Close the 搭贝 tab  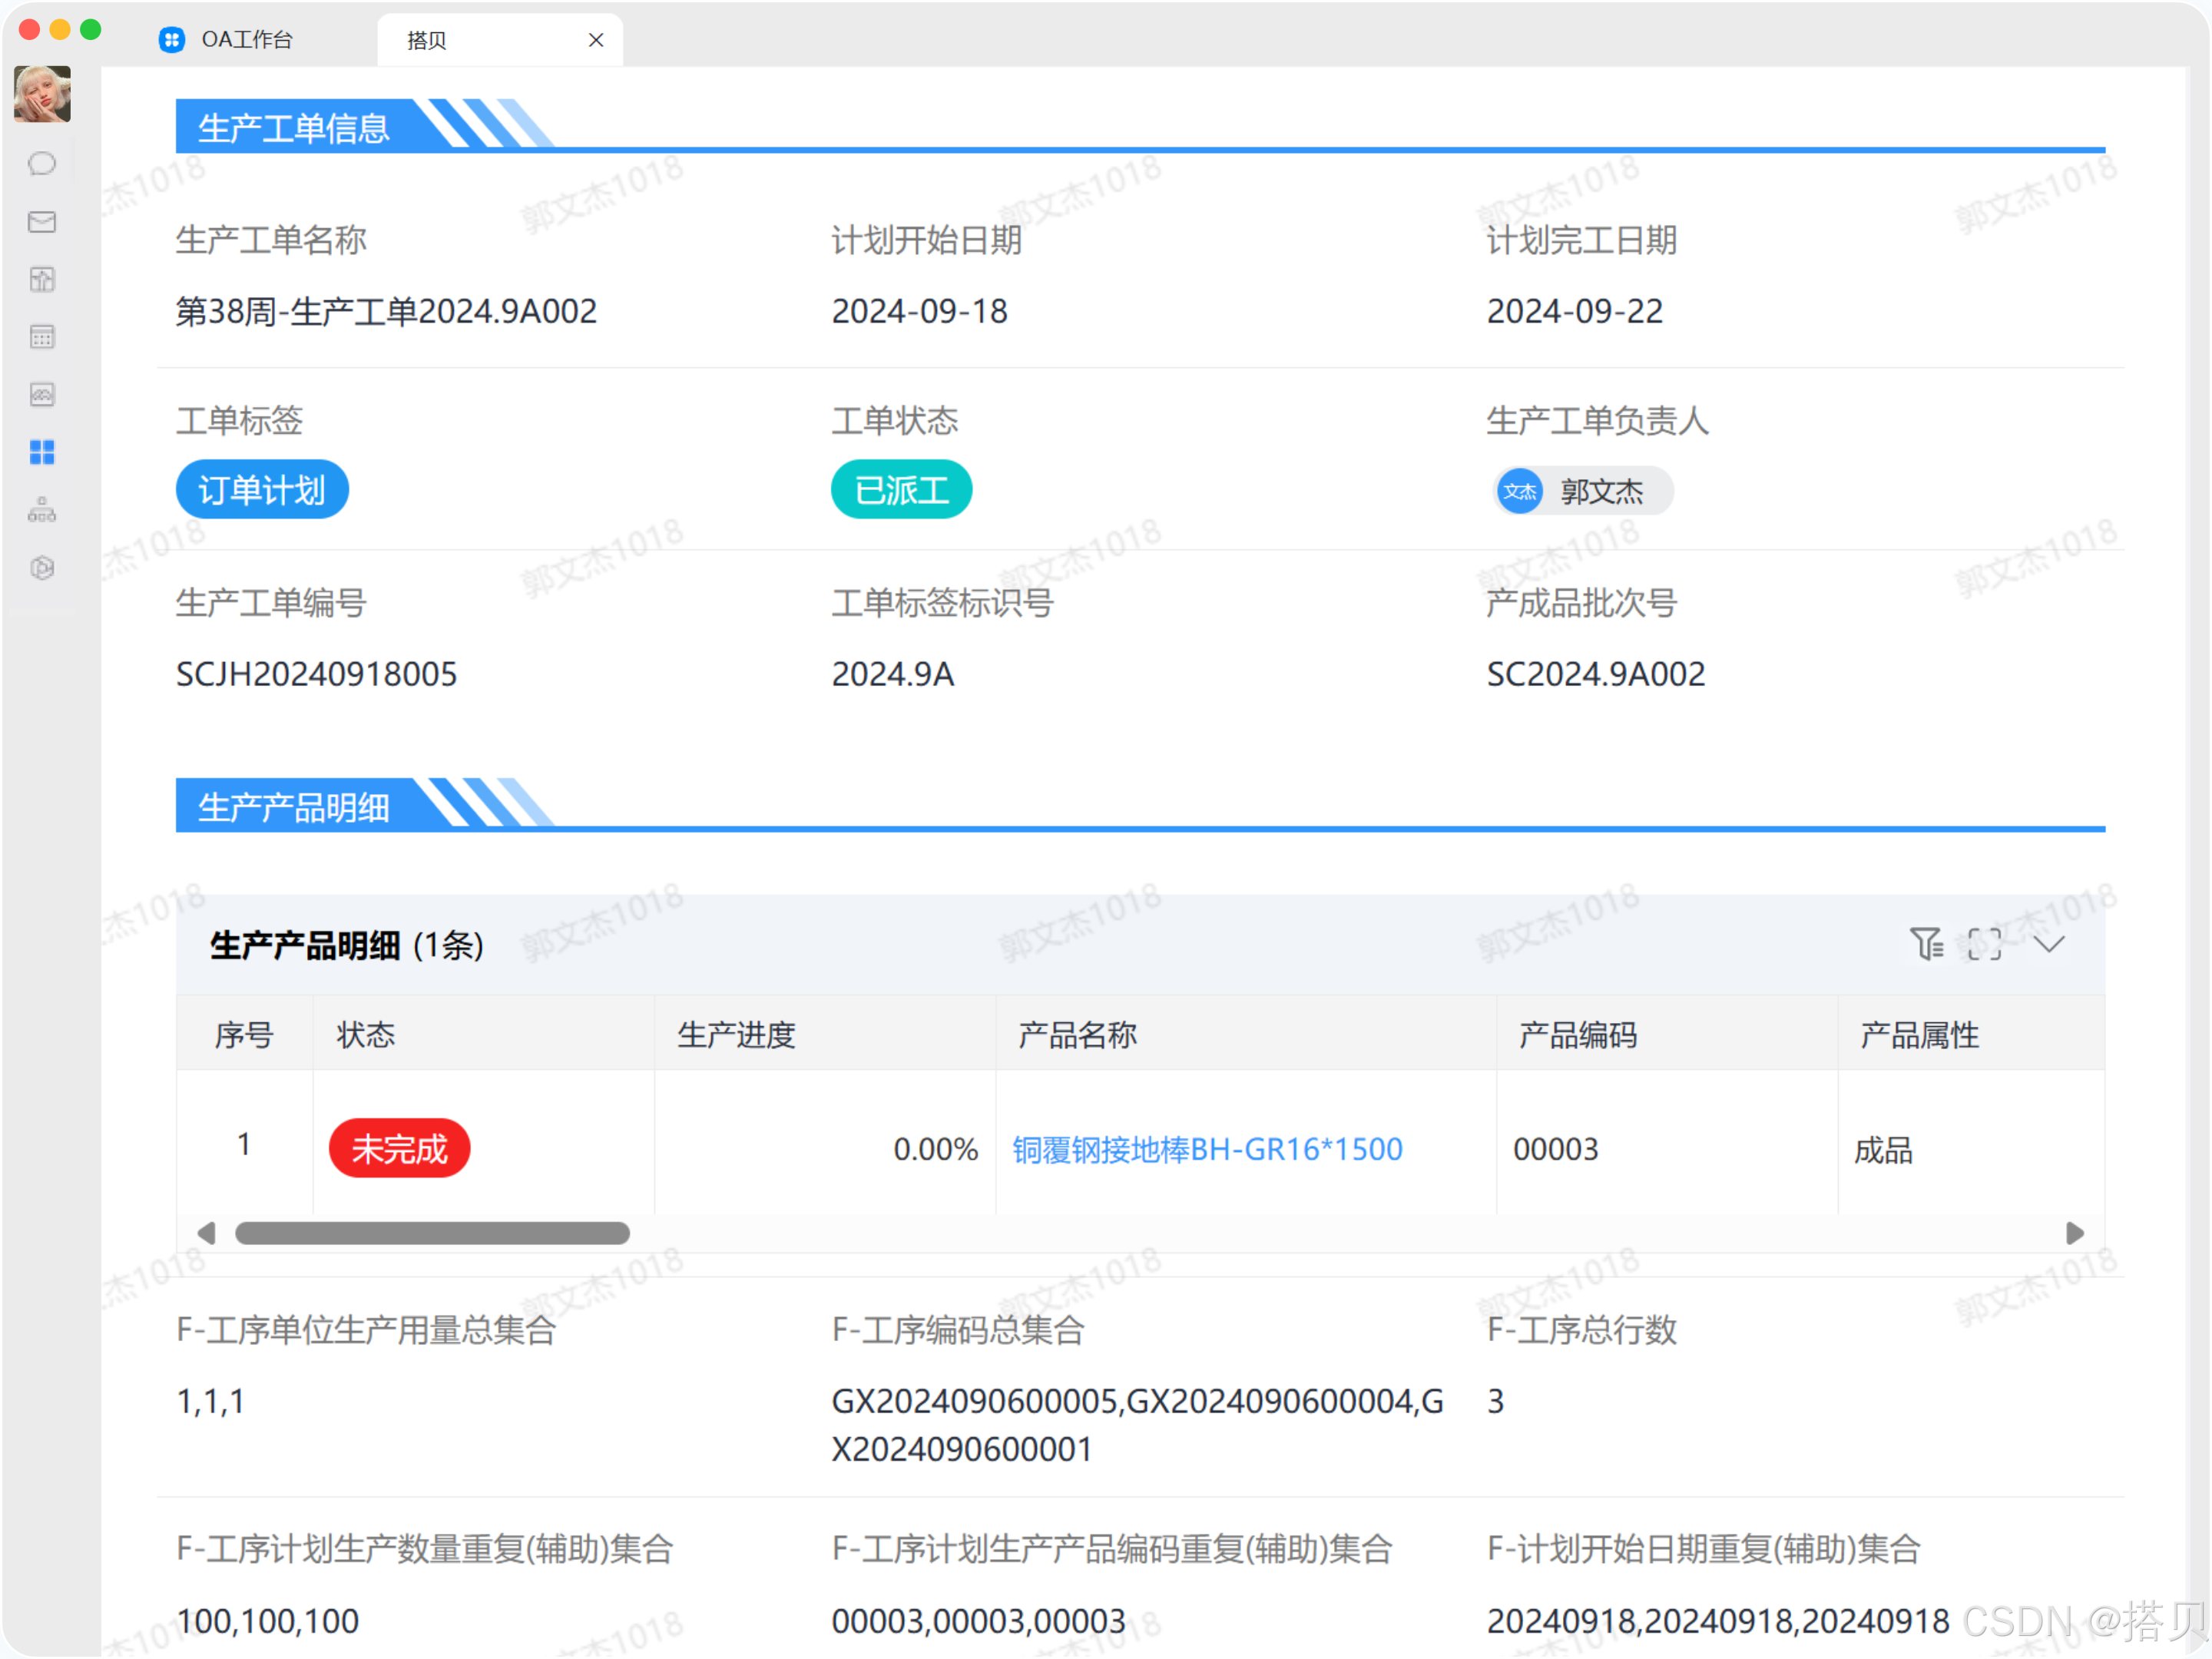coord(596,40)
